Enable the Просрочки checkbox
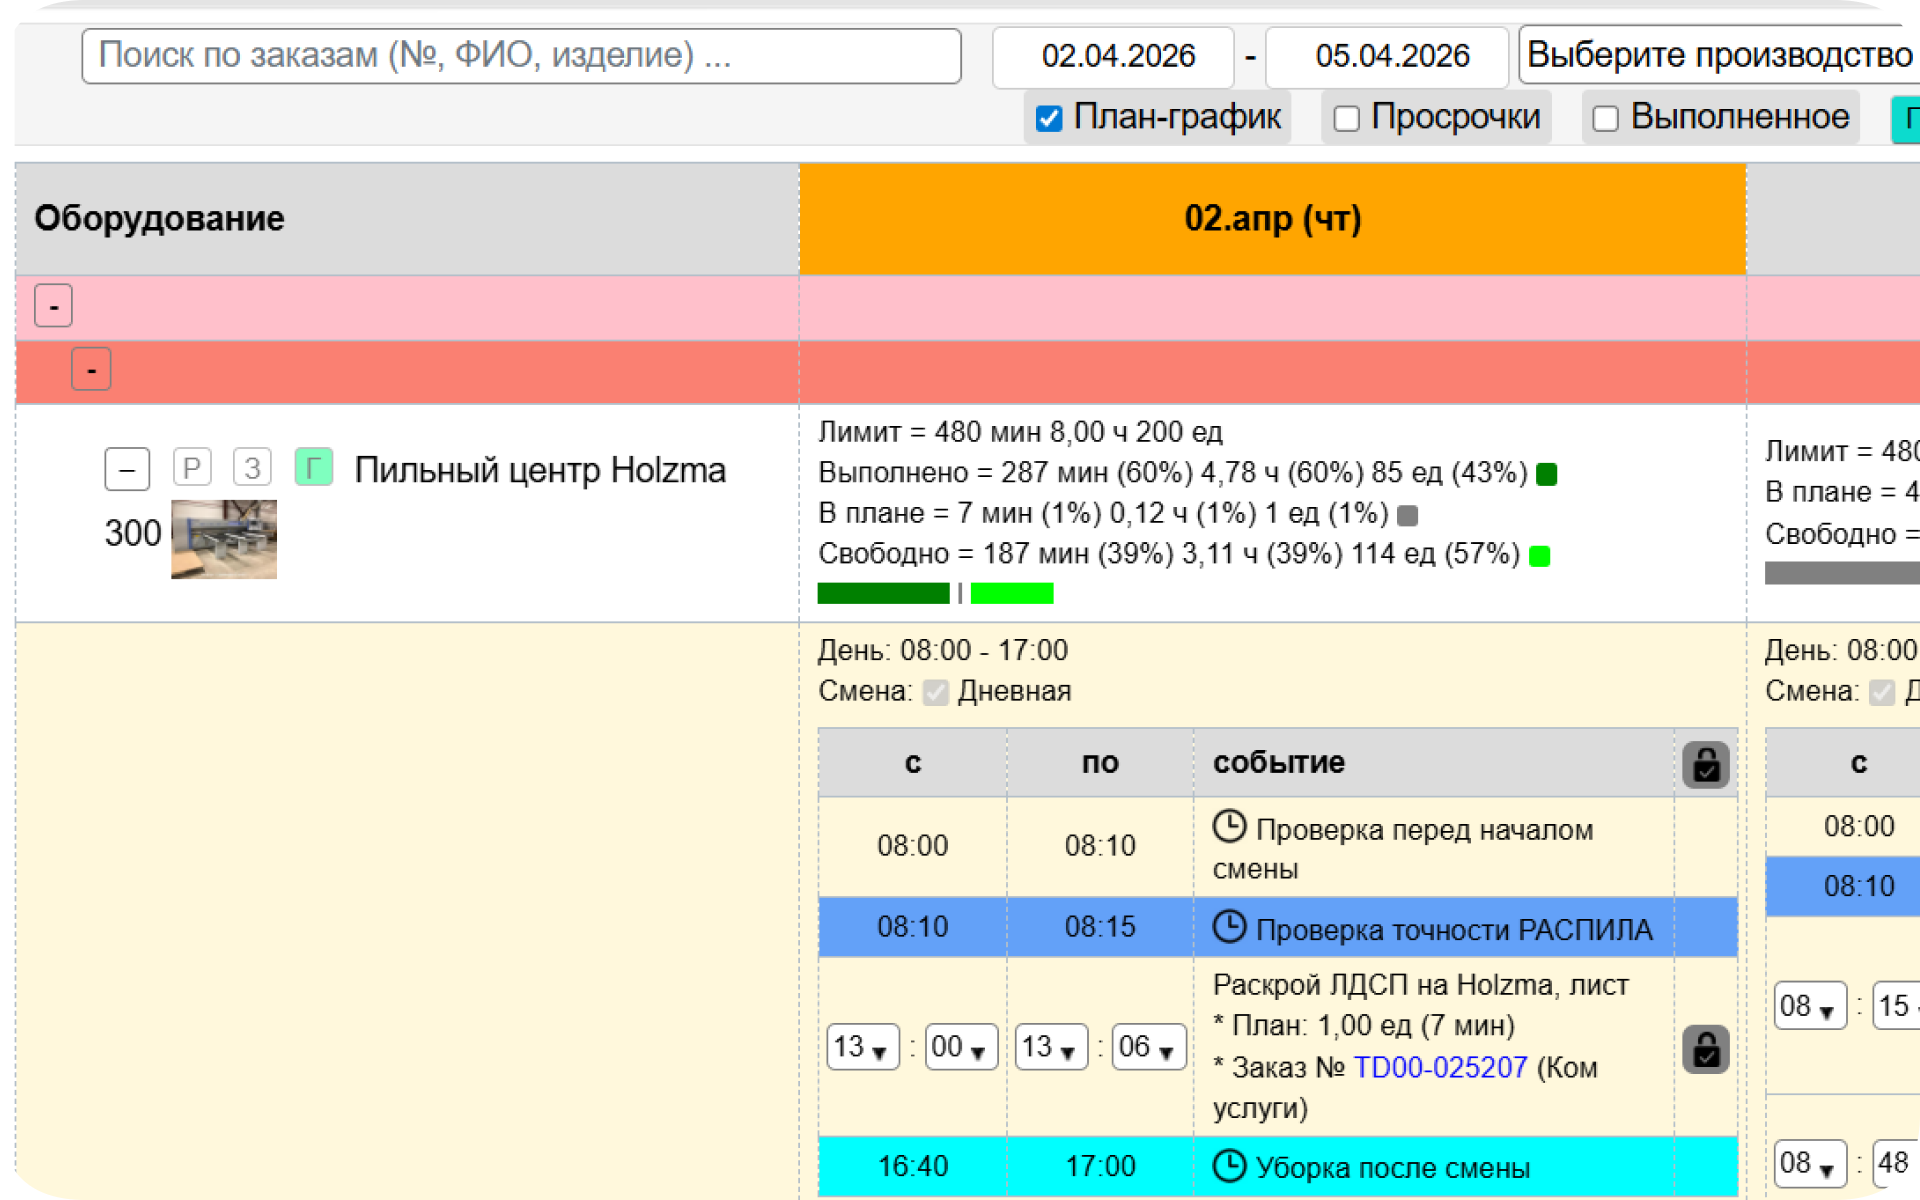 (1347, 118)
